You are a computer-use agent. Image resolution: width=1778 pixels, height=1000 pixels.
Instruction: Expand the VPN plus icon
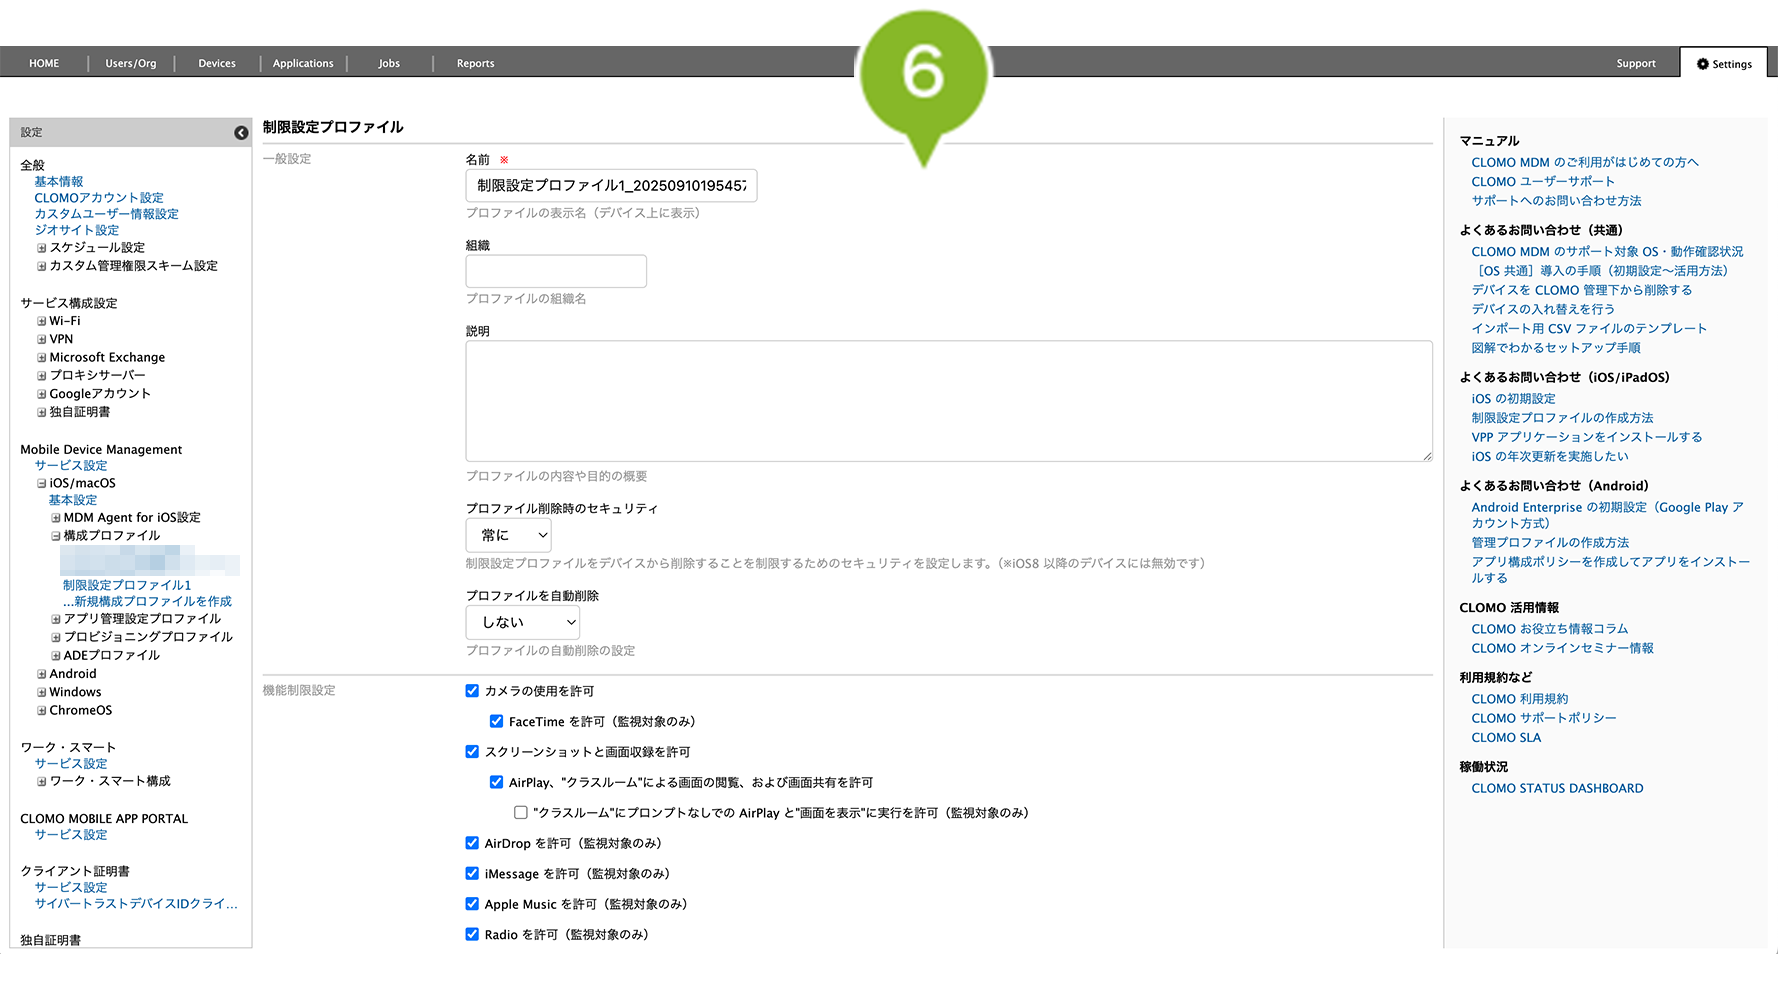coord(42,340)
